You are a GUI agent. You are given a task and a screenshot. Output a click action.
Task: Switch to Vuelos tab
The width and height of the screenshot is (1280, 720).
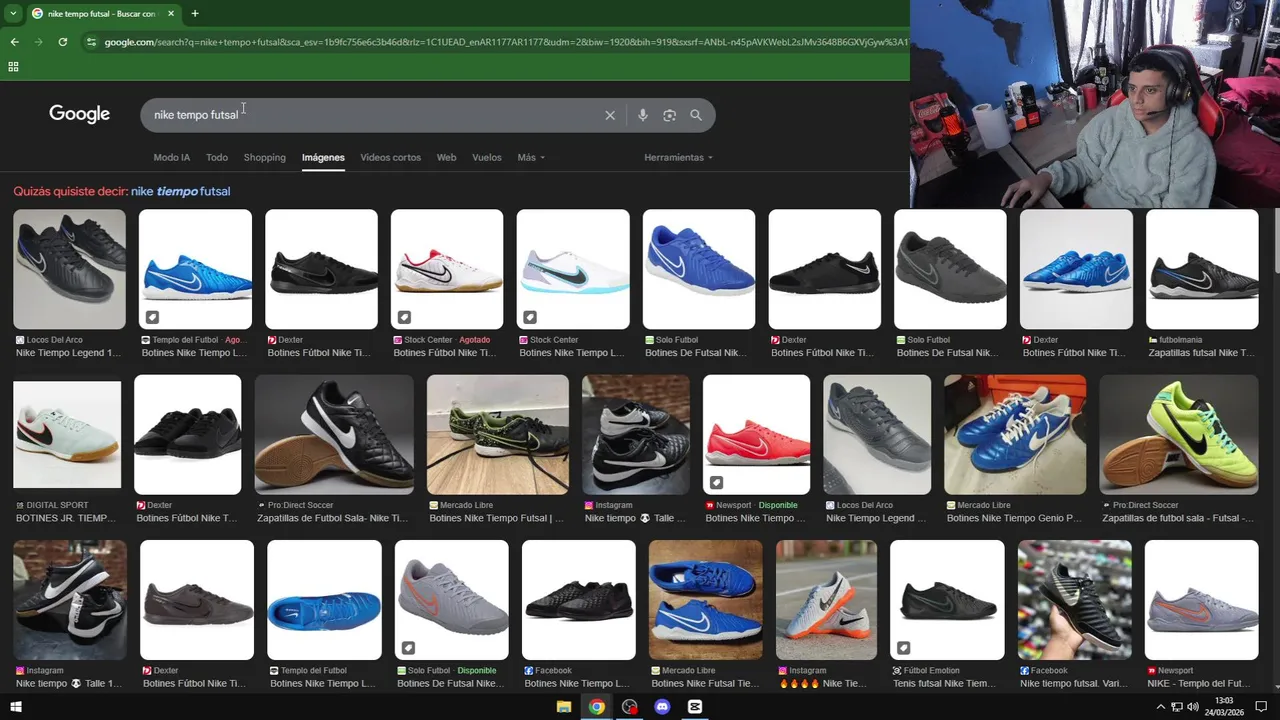pos(487,157)
